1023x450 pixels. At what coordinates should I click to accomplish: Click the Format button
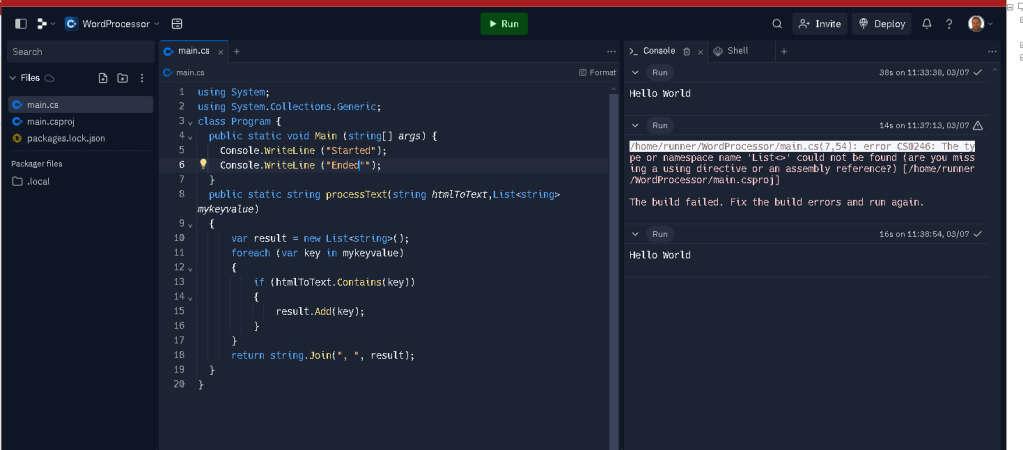pos(598,72)
